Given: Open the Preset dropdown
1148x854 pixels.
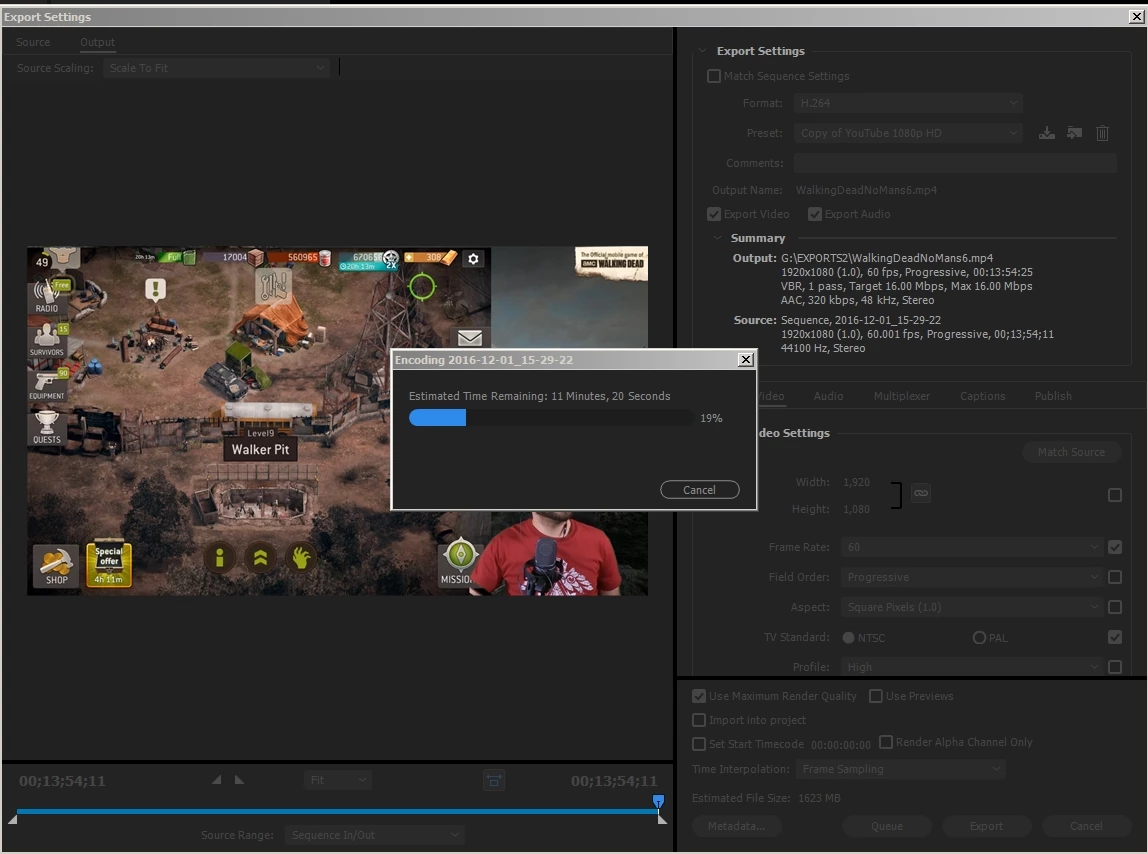Looking at the screenshot, I should point(908,133).
